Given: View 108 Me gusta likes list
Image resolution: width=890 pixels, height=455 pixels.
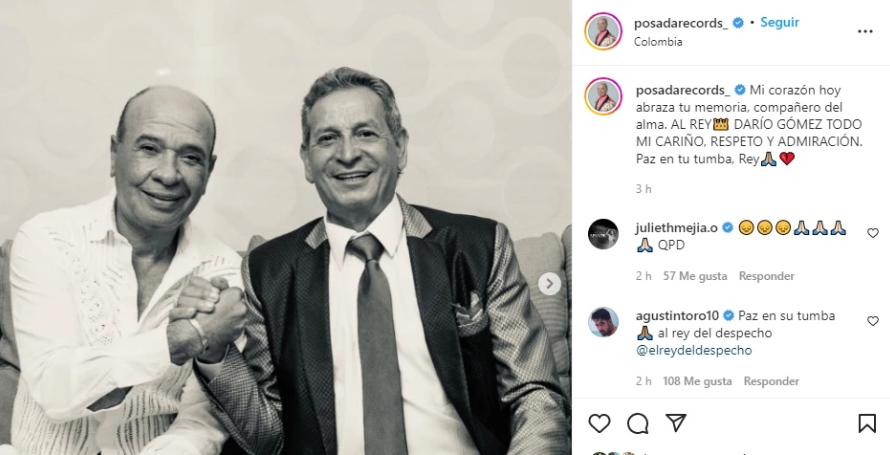Looking at the screenshot, I should tap(697, 381).
